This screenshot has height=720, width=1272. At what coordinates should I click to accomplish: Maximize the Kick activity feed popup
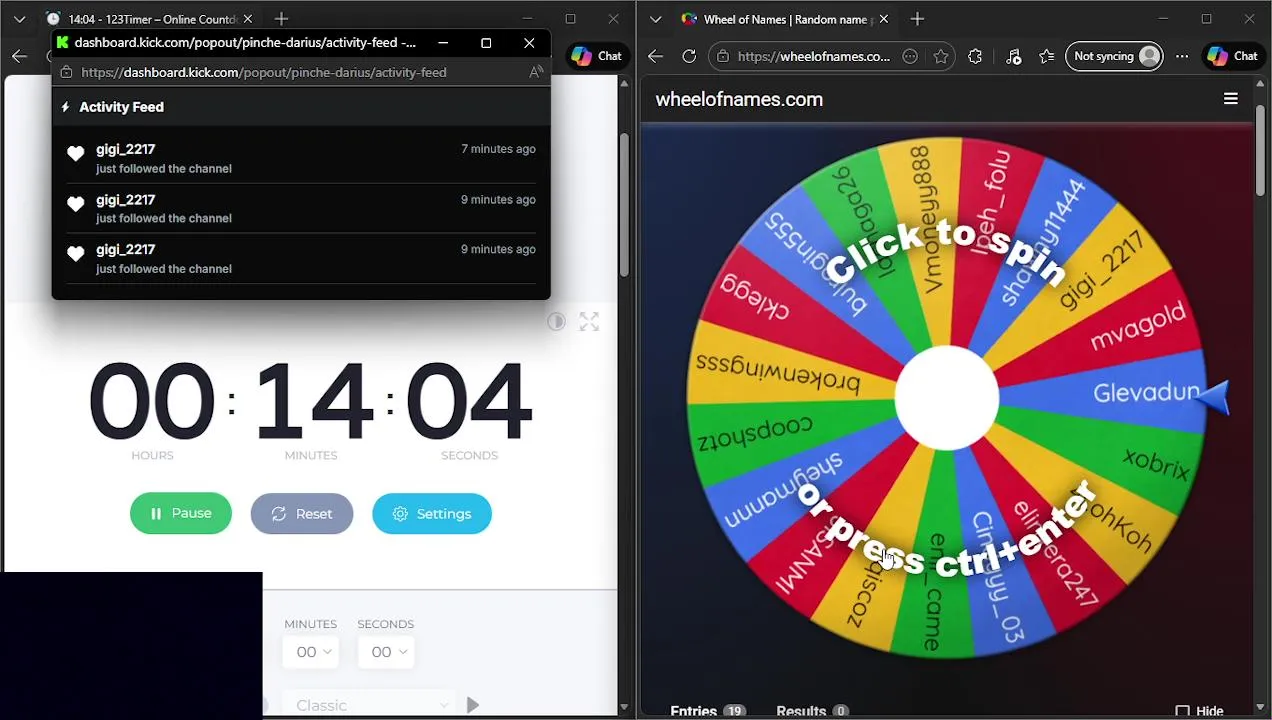[486, 43]
